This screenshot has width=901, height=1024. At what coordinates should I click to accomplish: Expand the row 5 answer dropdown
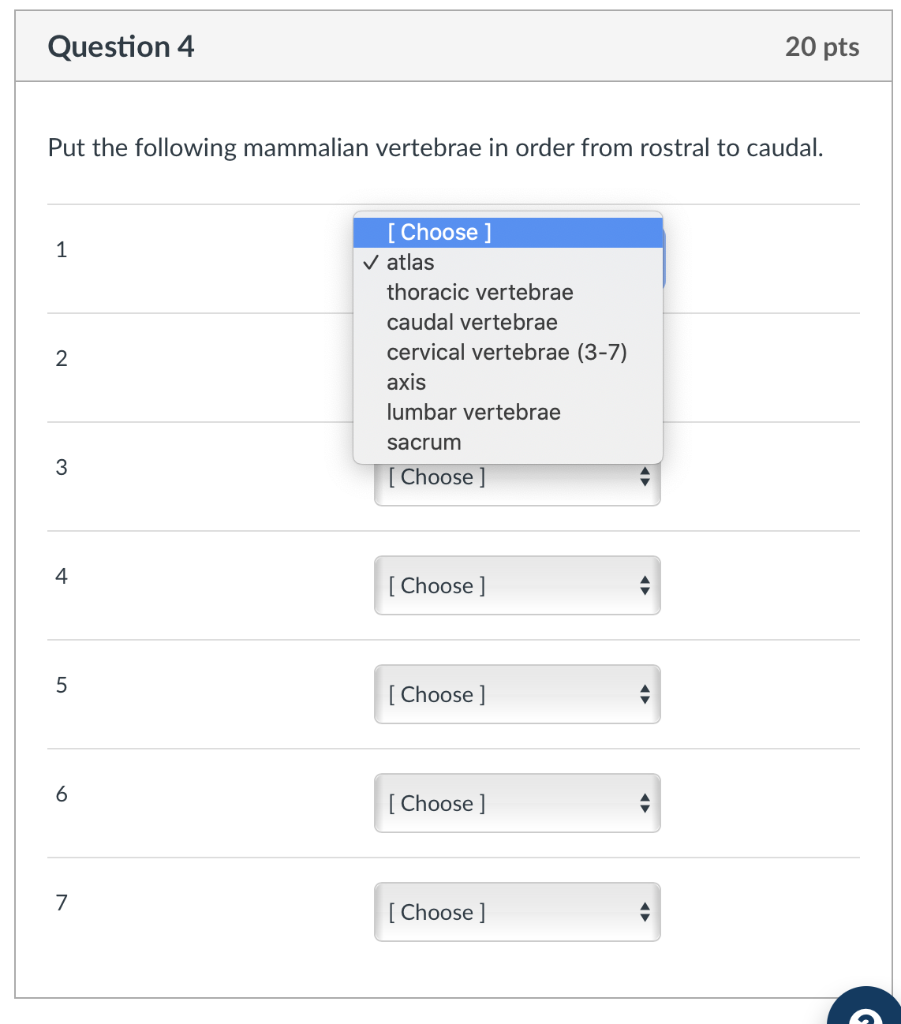tap(516, 695)
